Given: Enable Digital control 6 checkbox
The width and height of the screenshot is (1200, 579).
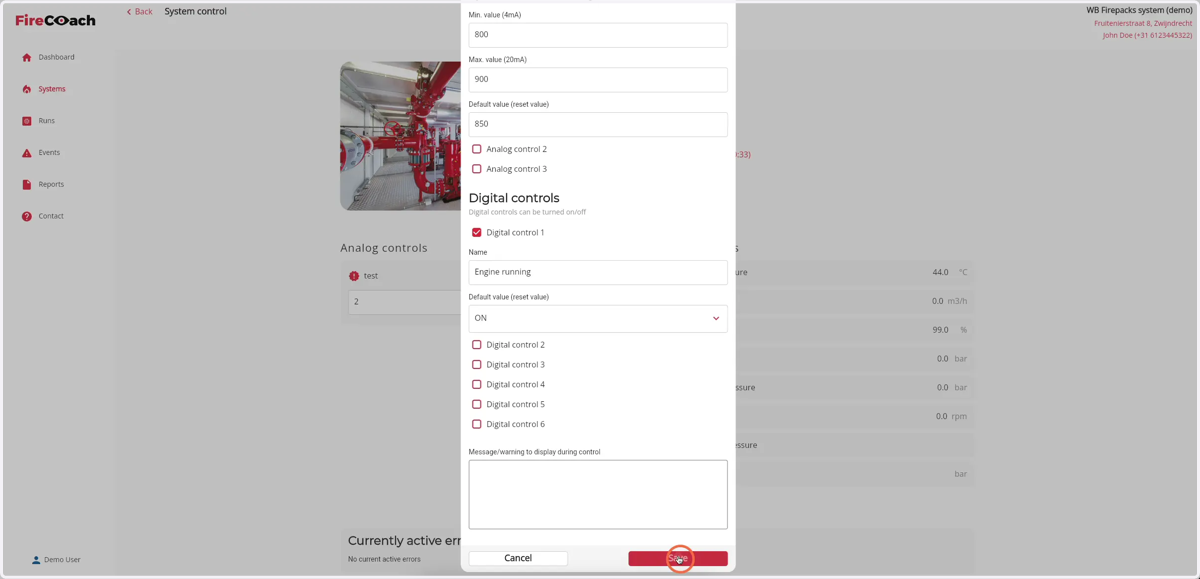Looking at the screenshot, I should tap(477, 424).
